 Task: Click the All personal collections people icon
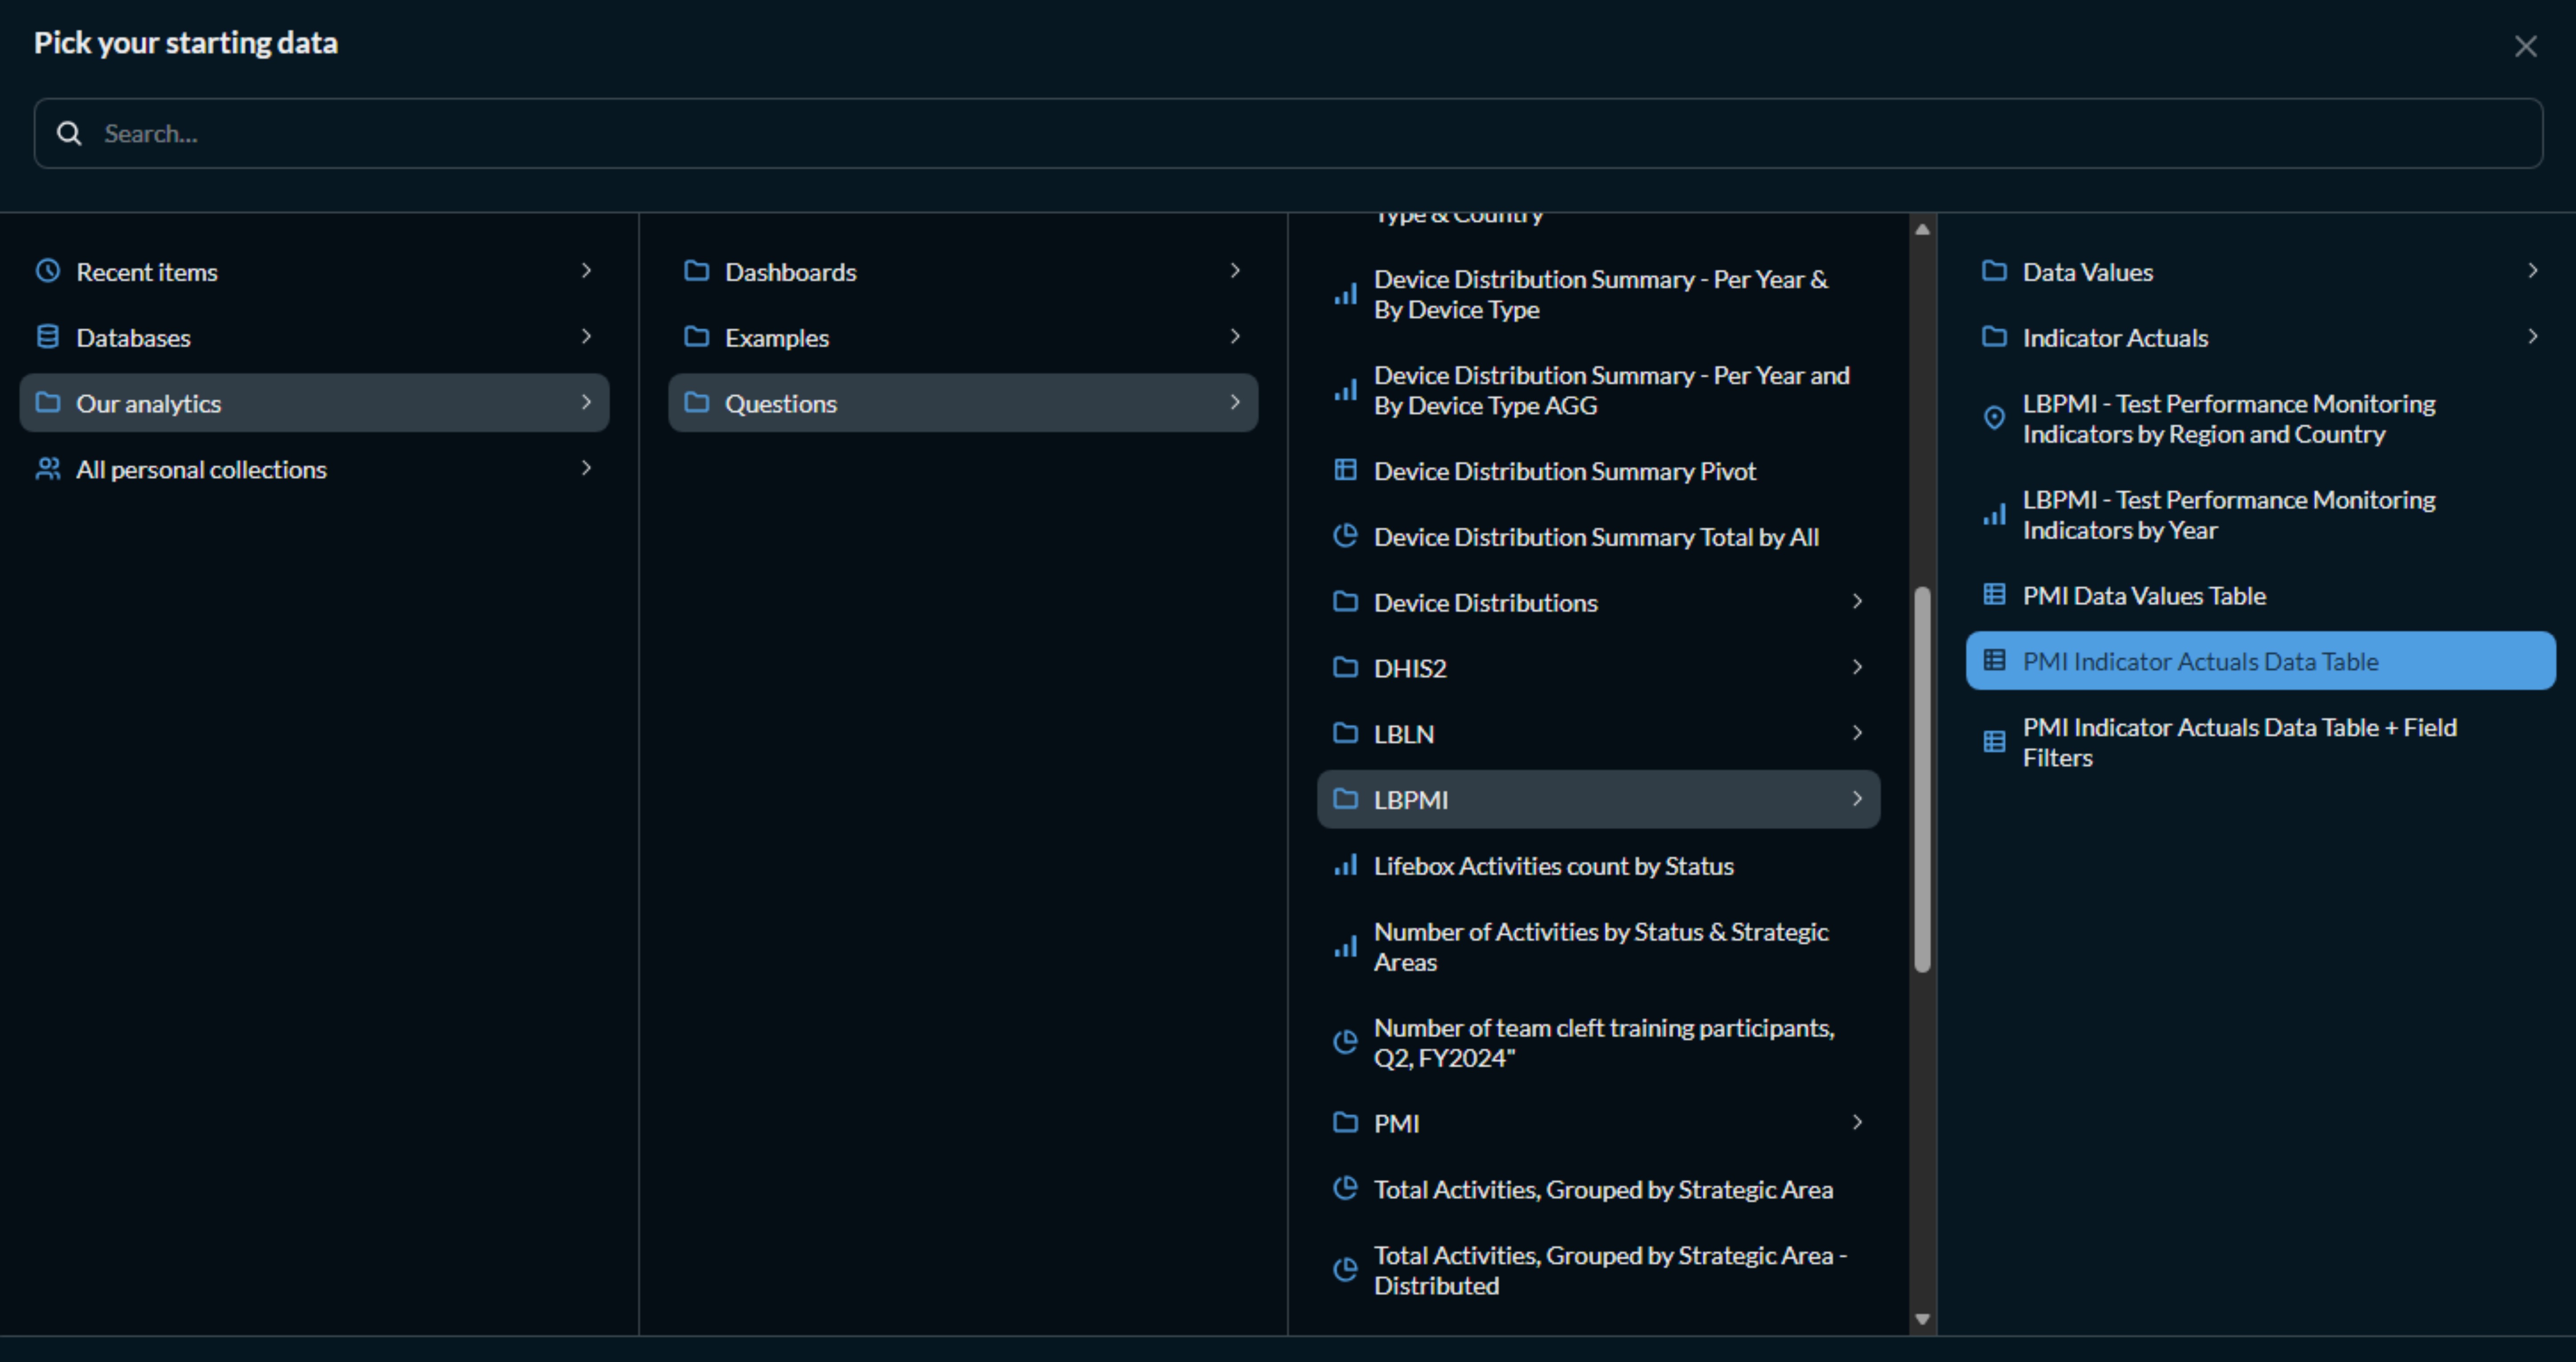48,469
